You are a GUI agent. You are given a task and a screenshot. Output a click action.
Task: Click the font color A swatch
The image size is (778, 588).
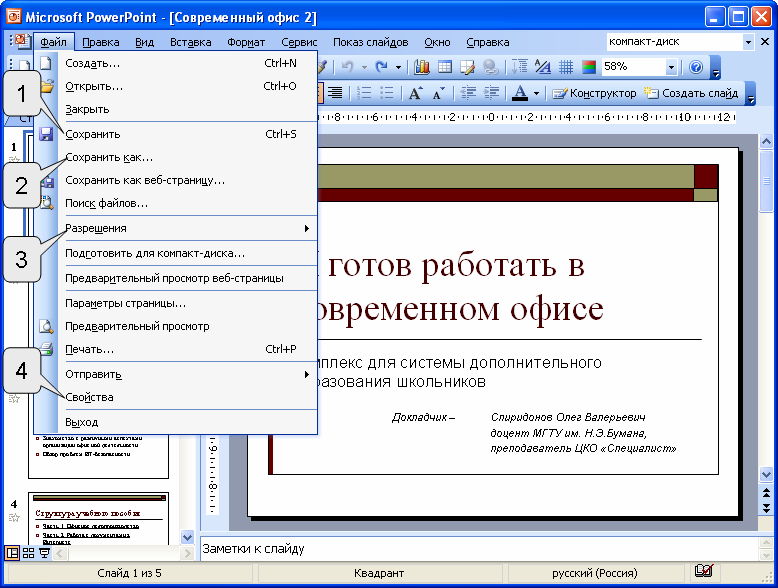point(519,93)
